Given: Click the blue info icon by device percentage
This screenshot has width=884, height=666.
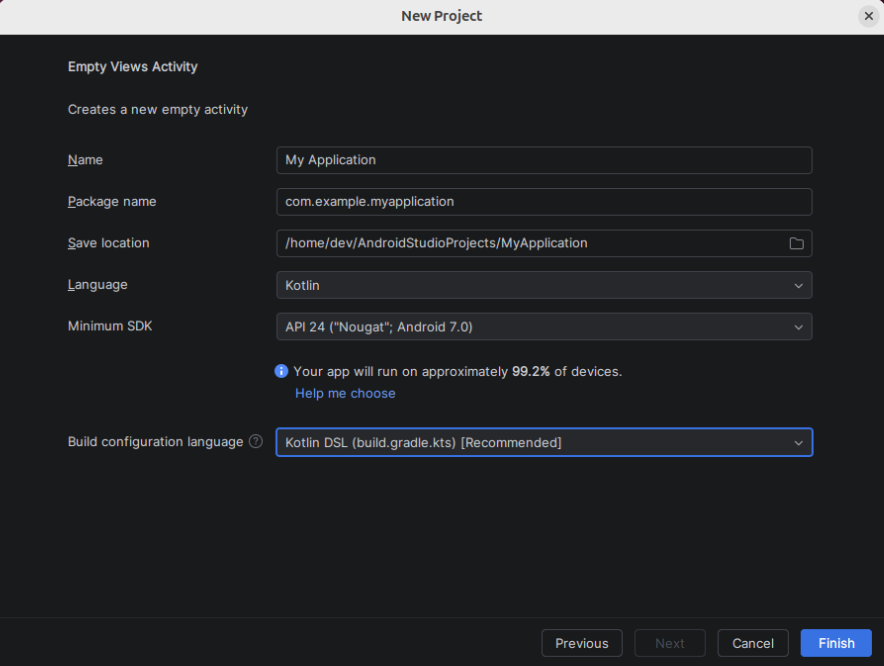Looking at the screenshot, I should [281, 371].
